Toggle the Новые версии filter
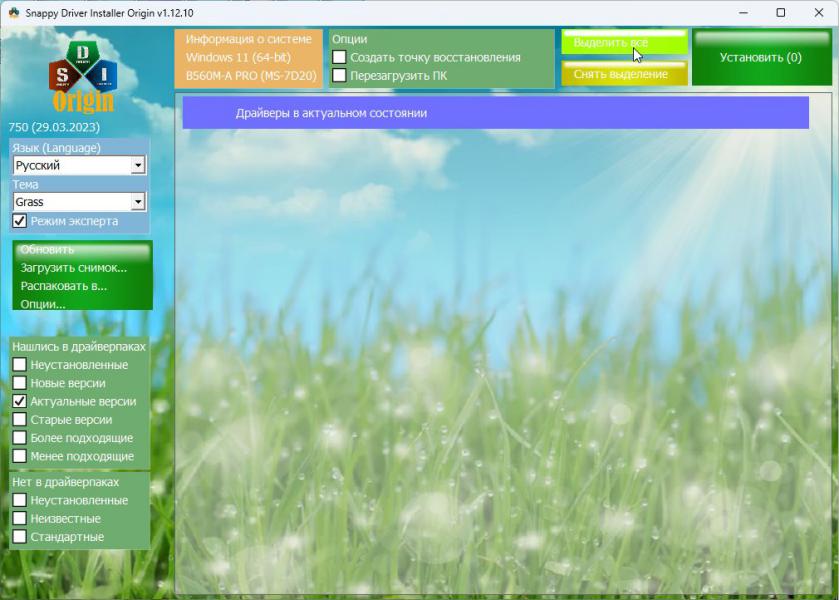Screen dimensions: 839x600 [20, 383]
